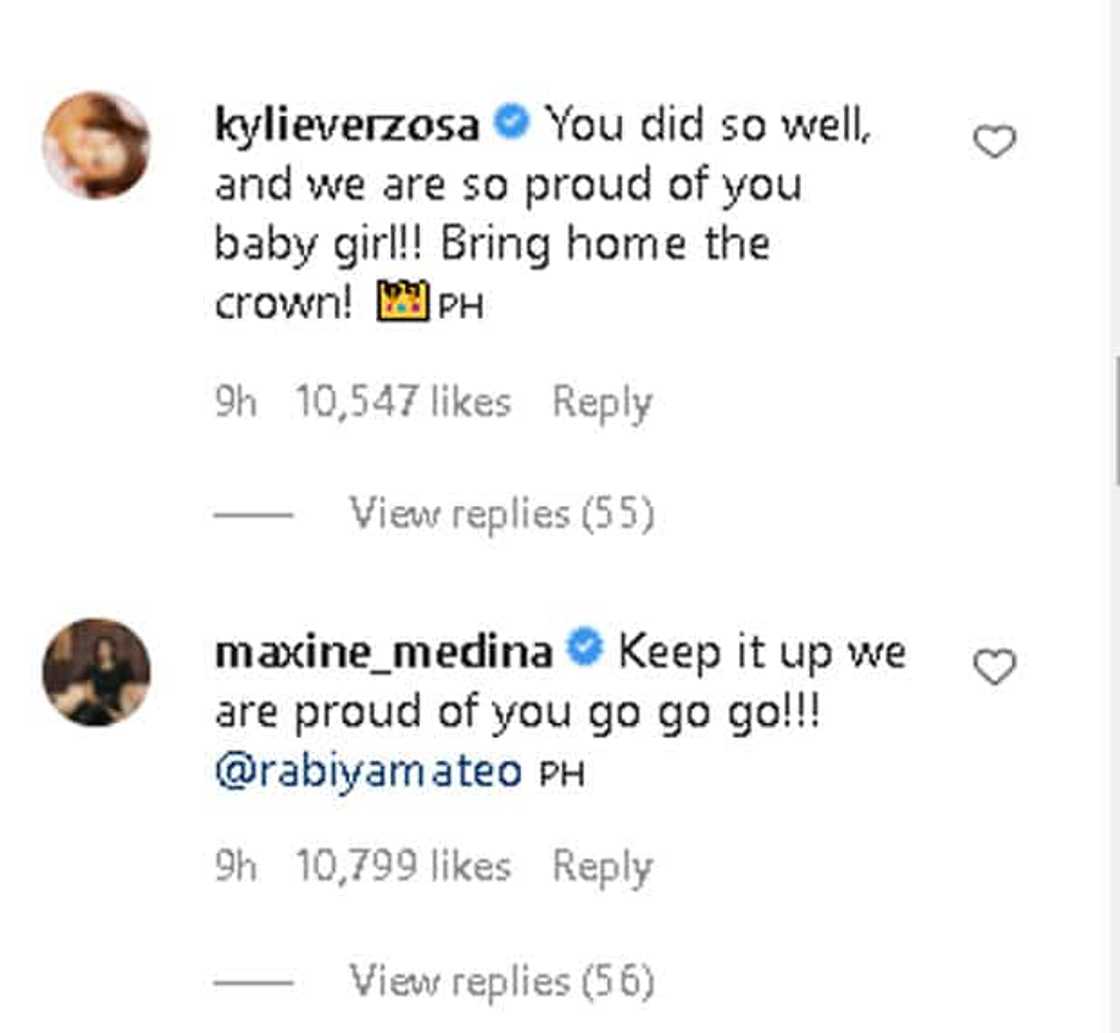This screenshot has height=1033, width=1120.
Task: Click the verified badge next to kylieverzosa
Action: 512,126
